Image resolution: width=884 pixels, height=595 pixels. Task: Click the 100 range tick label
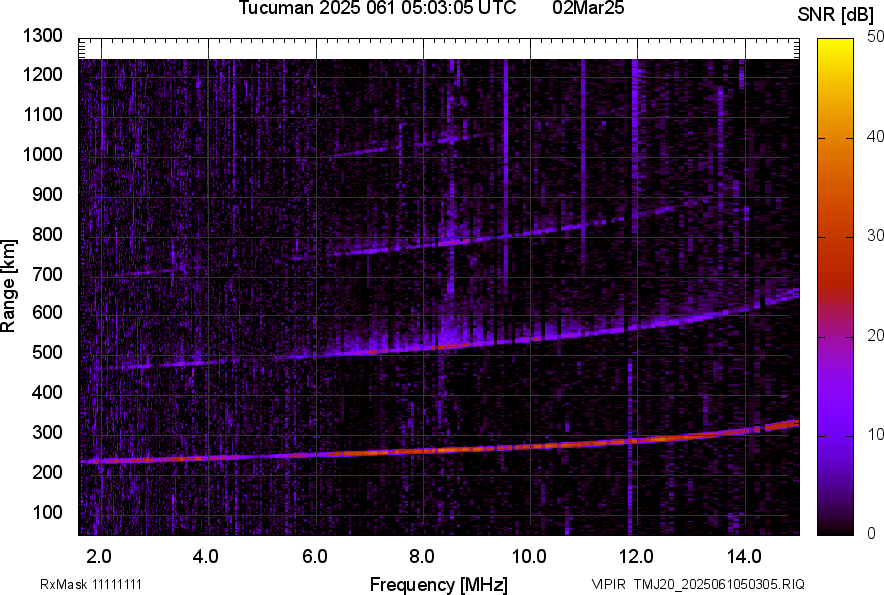(46, 512)
